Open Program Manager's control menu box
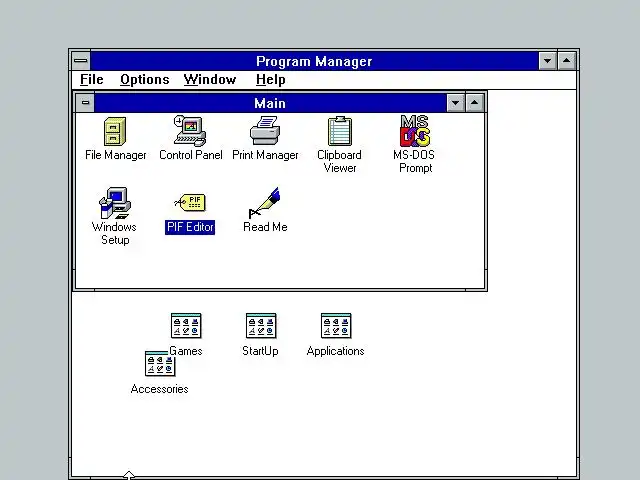This screenshot has width=640, height=480. [x=81, y=61]
